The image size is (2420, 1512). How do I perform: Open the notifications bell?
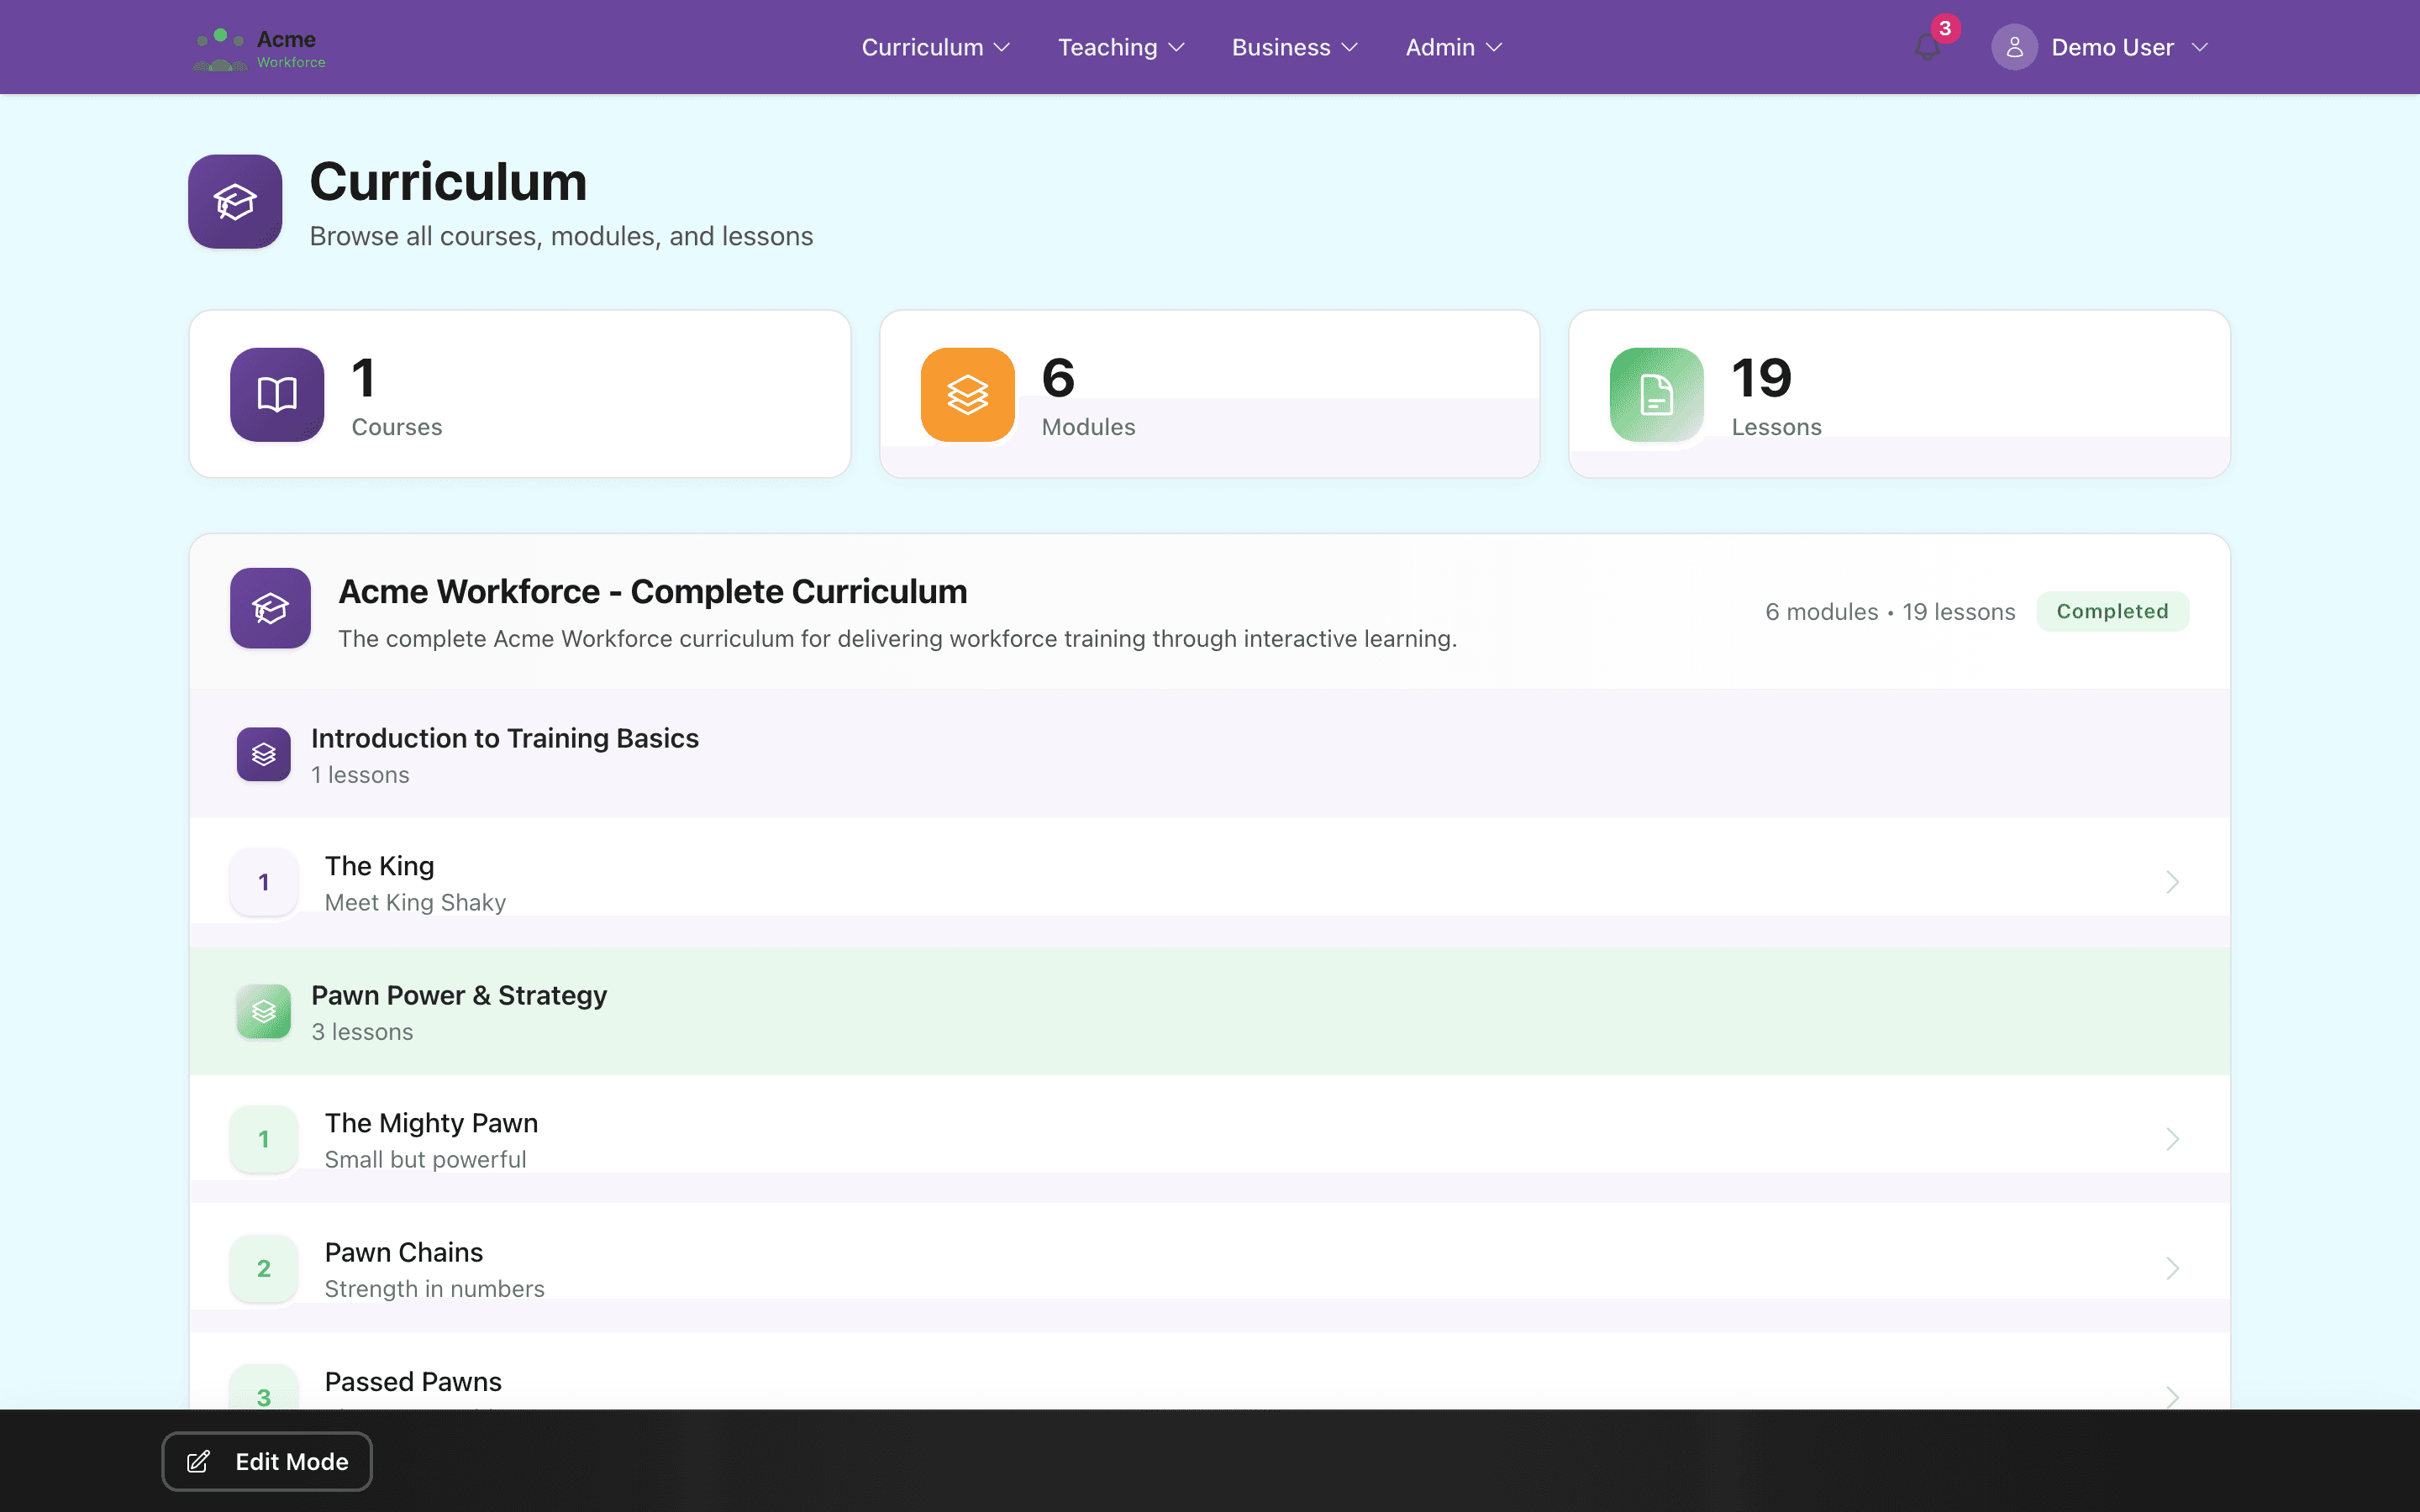1927,47
